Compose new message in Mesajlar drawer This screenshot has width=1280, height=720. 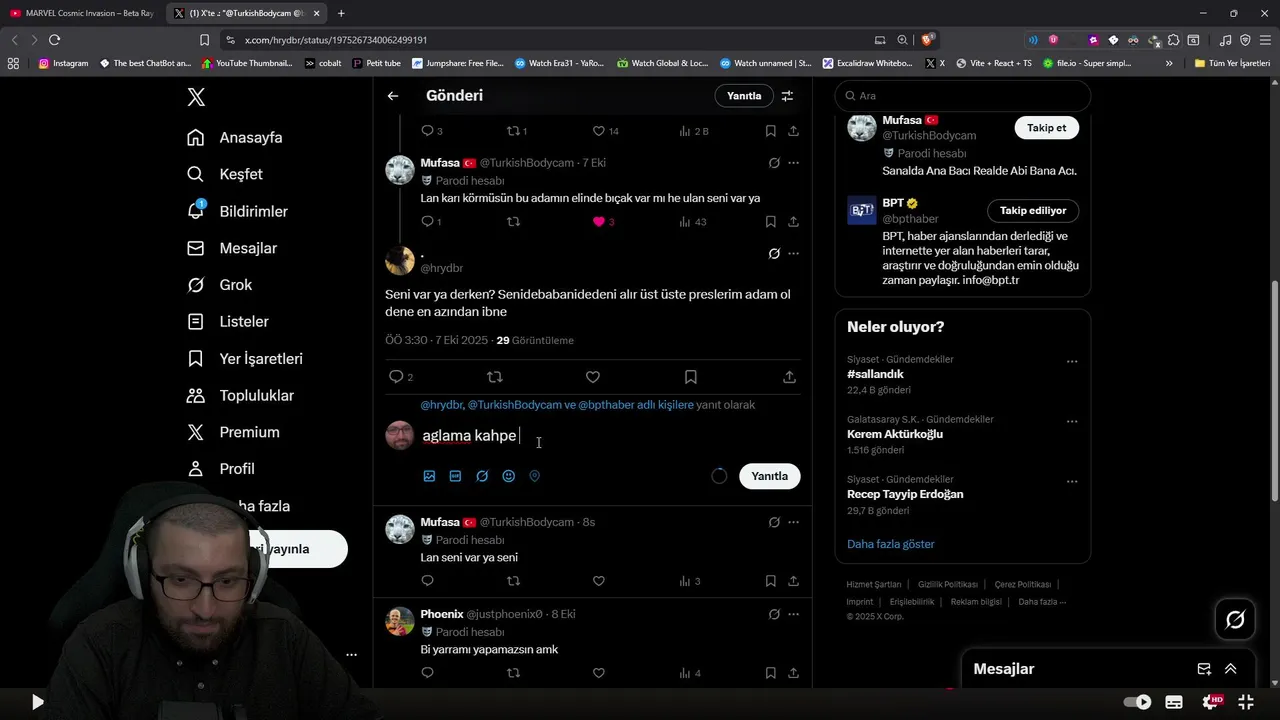tap(1204, 669)
